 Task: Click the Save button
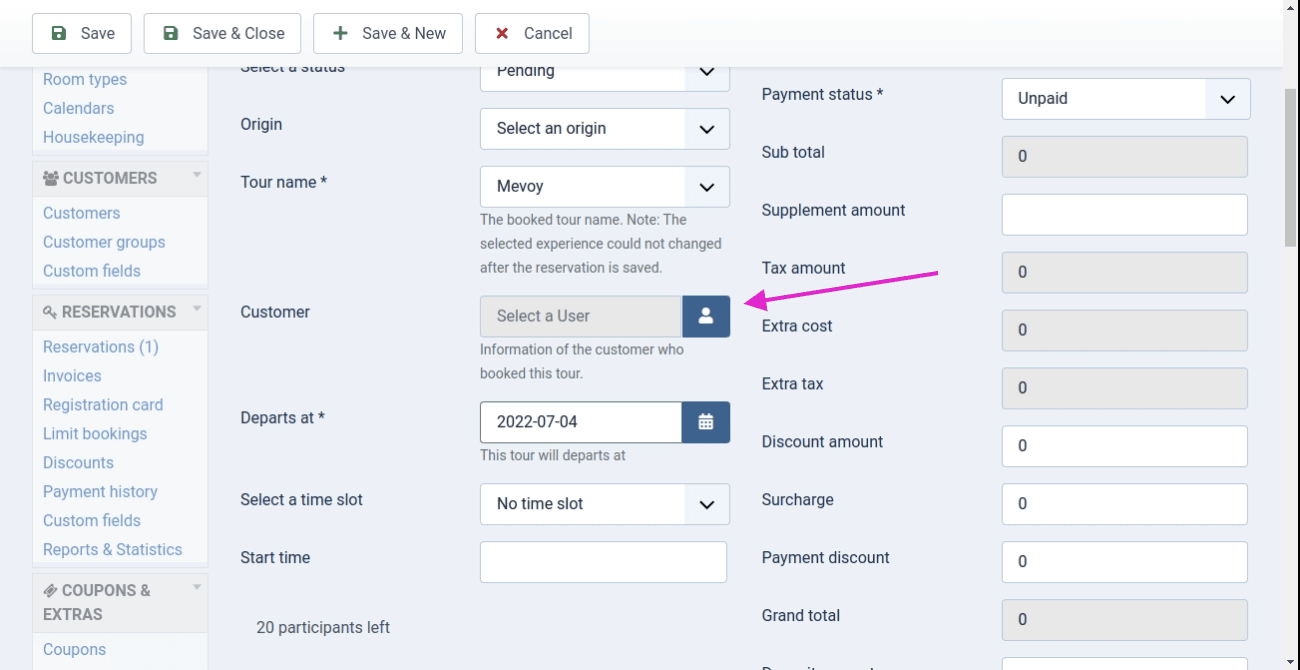point(82,33)
